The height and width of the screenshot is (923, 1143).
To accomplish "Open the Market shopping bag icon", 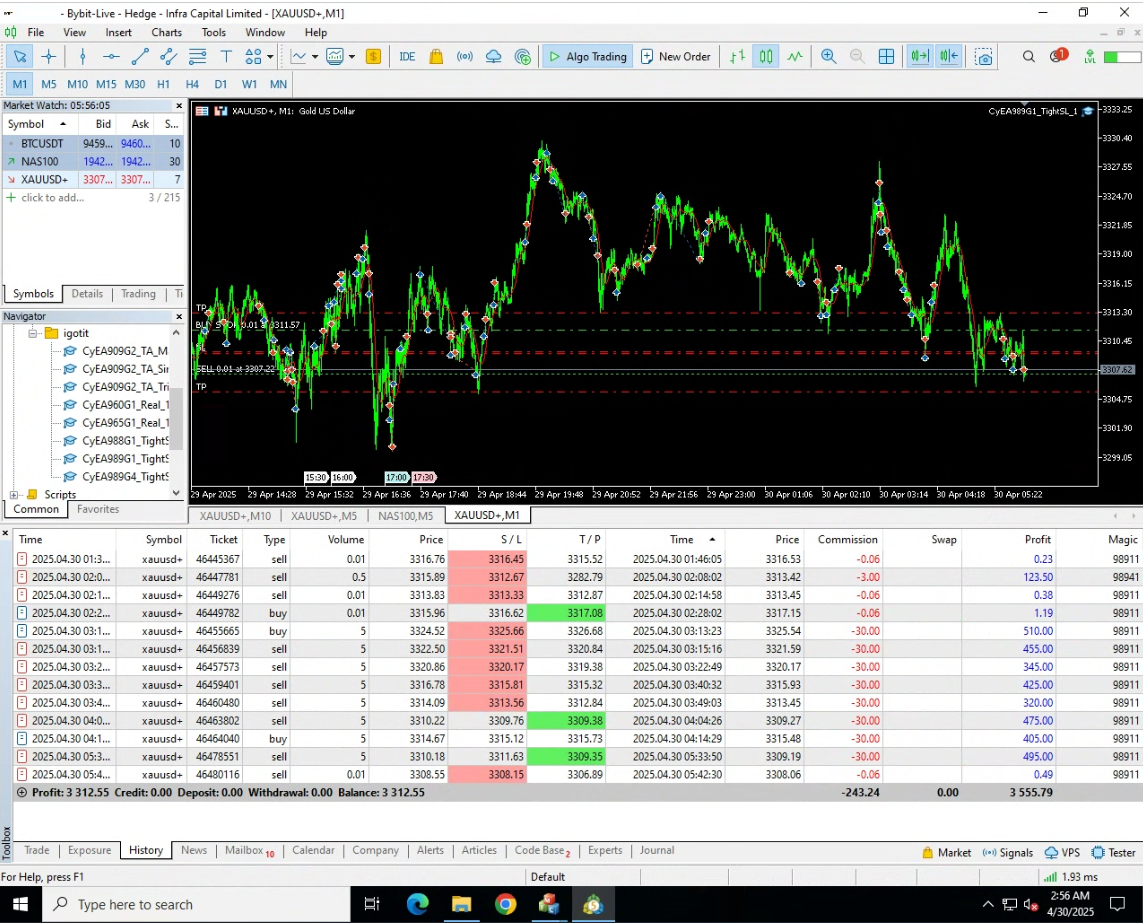I will tap(436, 57).
